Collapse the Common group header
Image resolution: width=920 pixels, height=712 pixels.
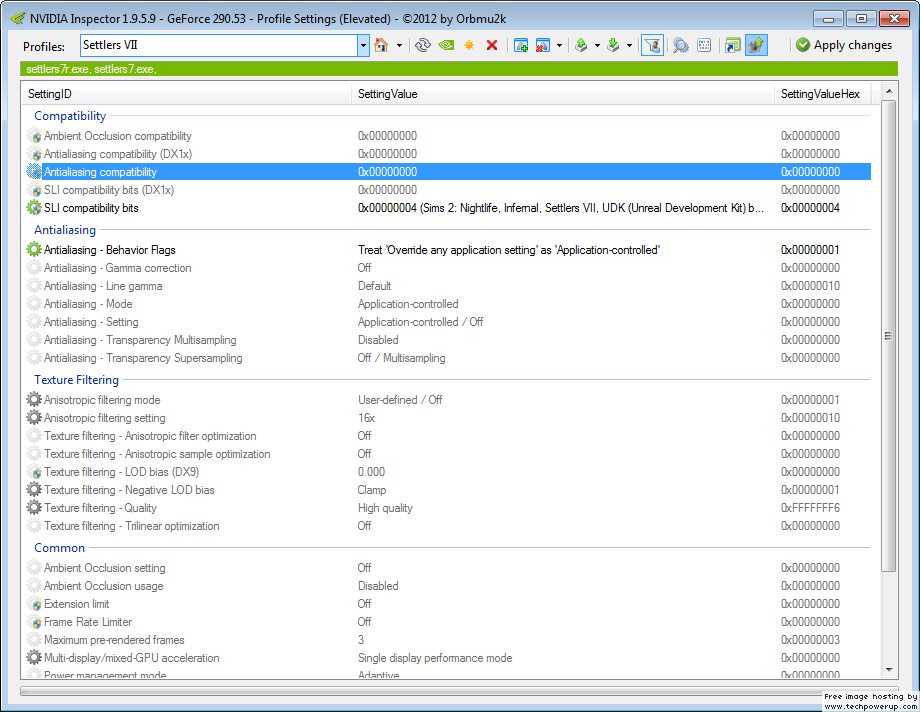(x=59, y=548)
